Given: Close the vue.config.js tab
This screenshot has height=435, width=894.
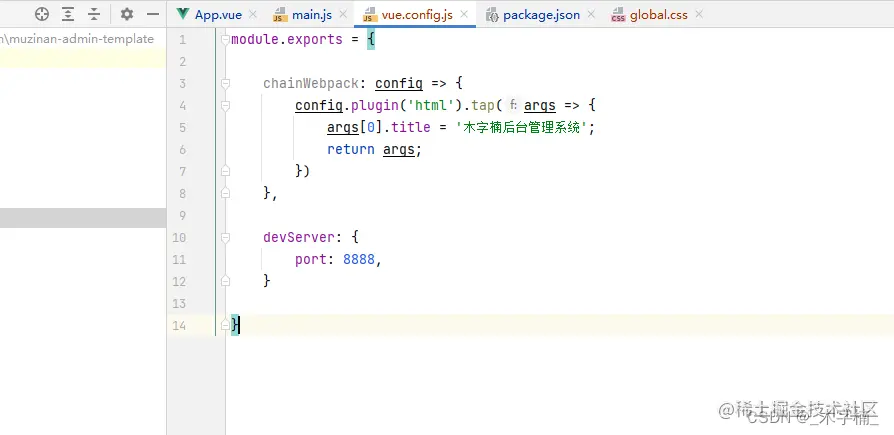Looking at the screenshot, I should pyautogui.click(x=464, y=15).
